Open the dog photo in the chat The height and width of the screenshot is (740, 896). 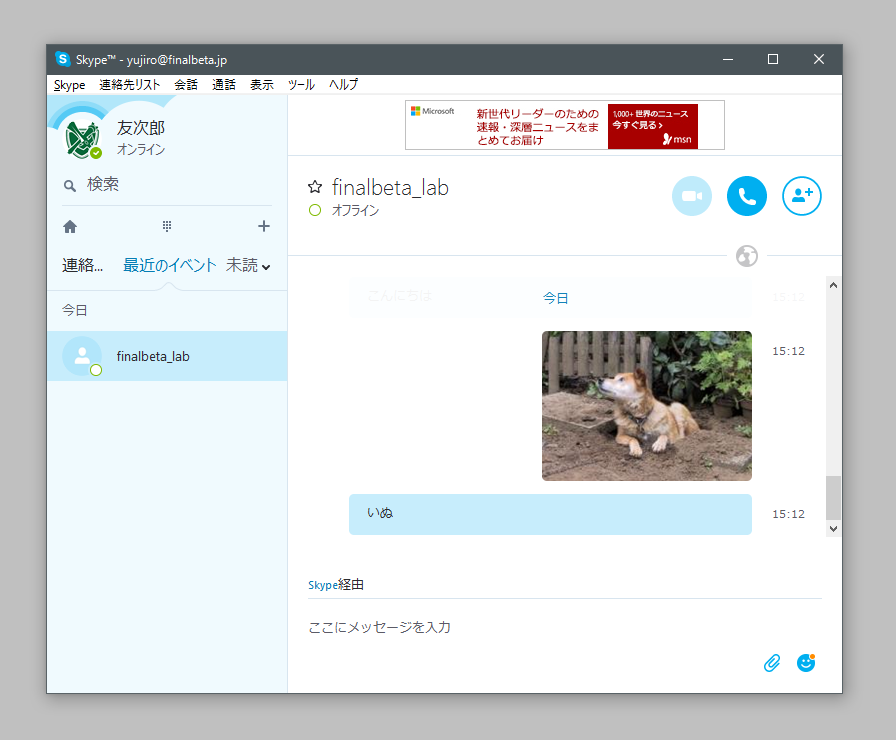click(x=646, y=405)
